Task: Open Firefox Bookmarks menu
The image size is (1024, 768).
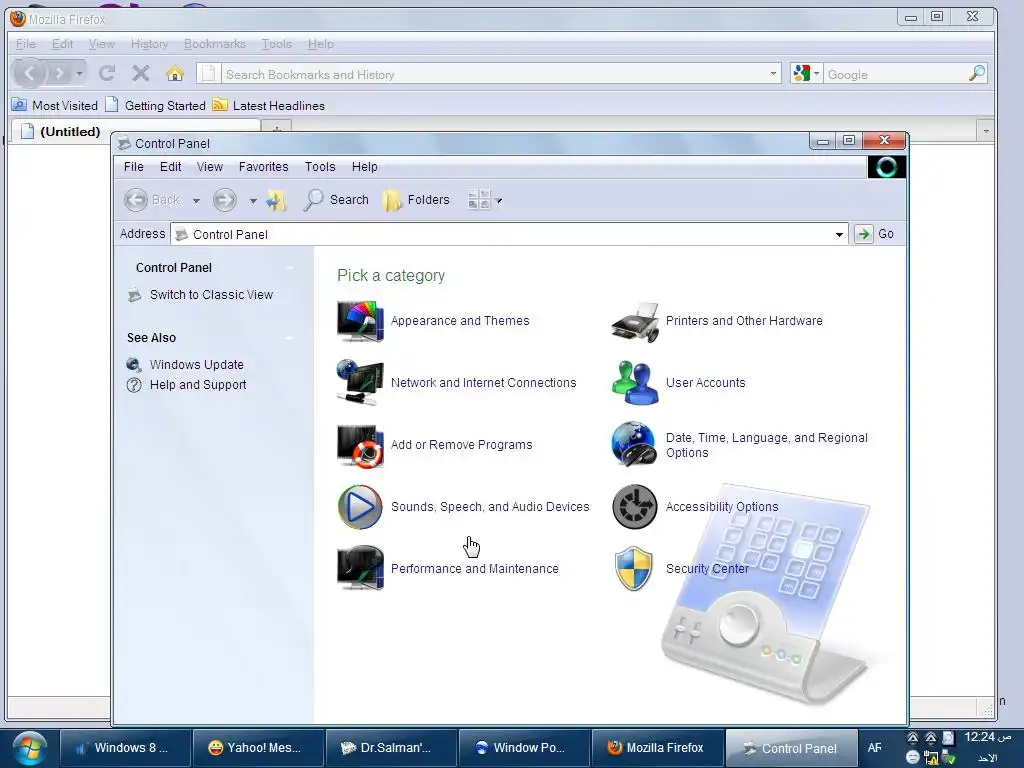Action: [215, 44]
